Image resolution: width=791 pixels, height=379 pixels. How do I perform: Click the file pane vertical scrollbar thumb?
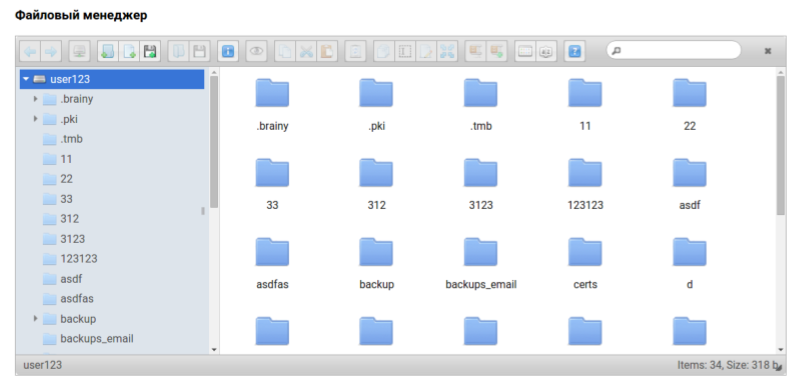point(781,146)
